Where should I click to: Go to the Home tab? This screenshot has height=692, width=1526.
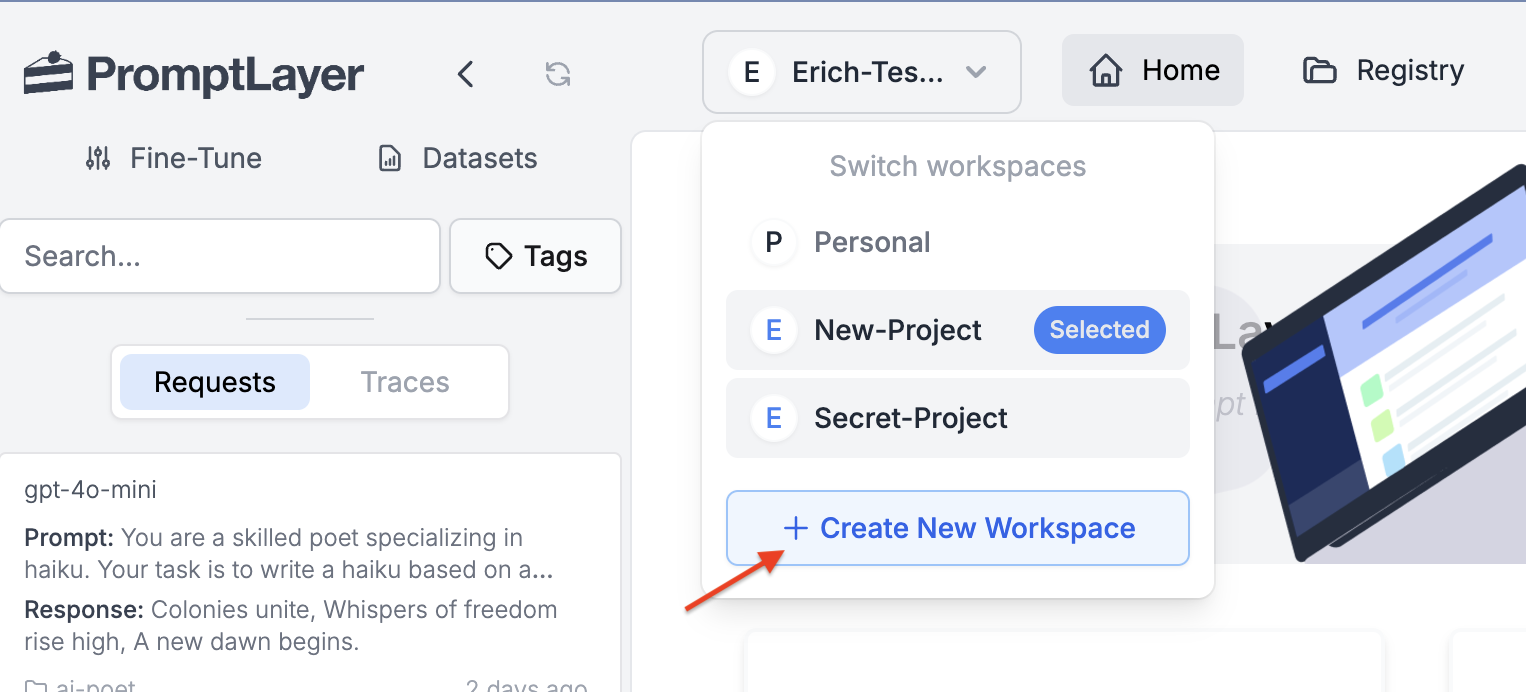[x=1153, y=70]
